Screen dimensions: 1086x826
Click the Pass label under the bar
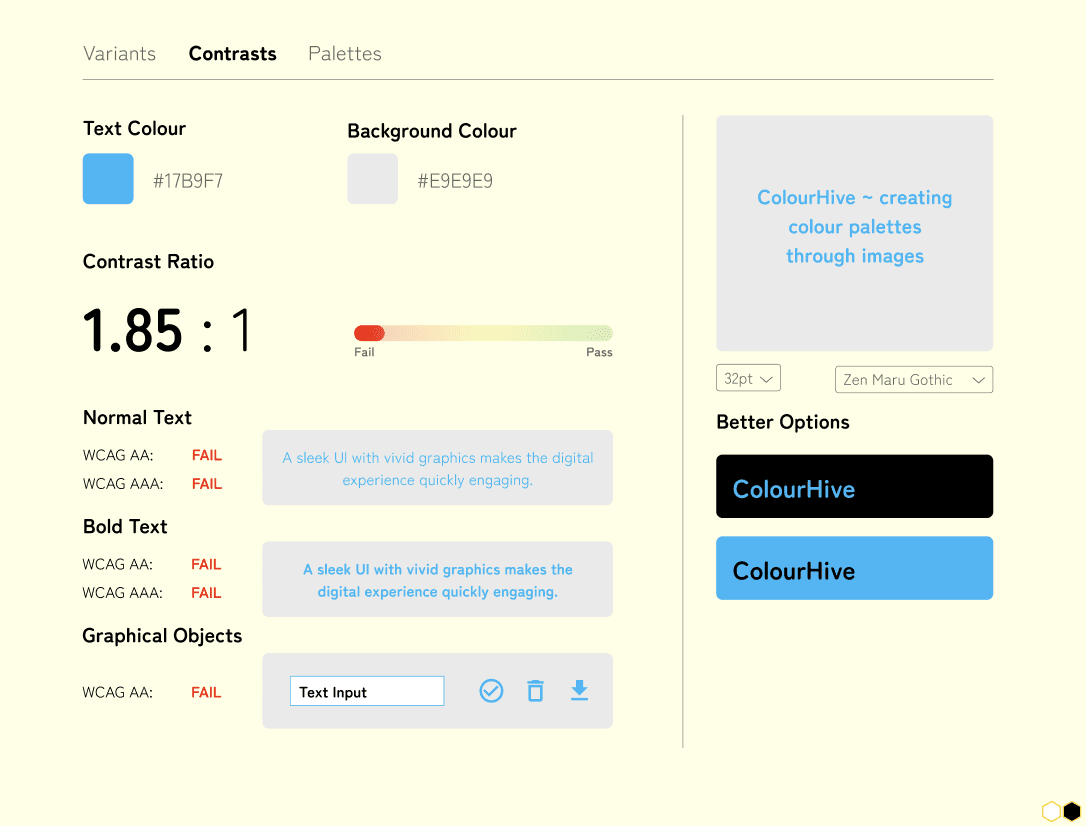point(599,352)
